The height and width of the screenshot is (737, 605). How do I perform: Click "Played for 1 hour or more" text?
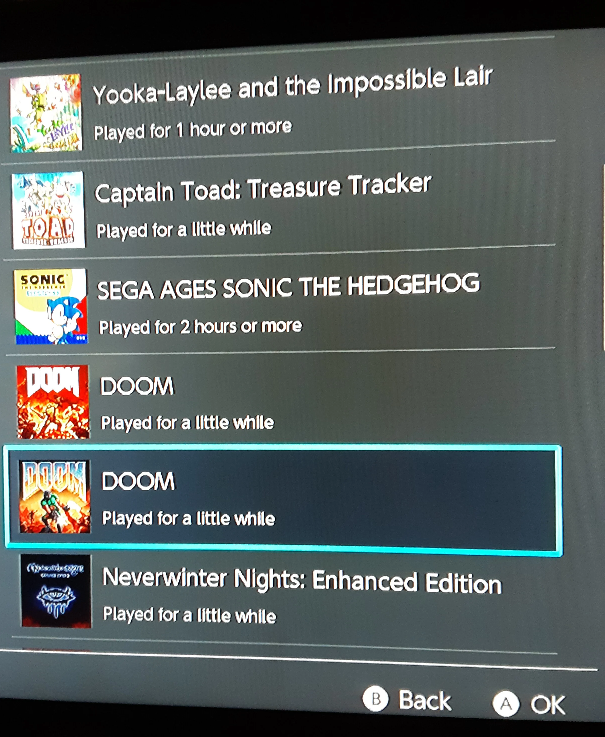tap(193, 130)
